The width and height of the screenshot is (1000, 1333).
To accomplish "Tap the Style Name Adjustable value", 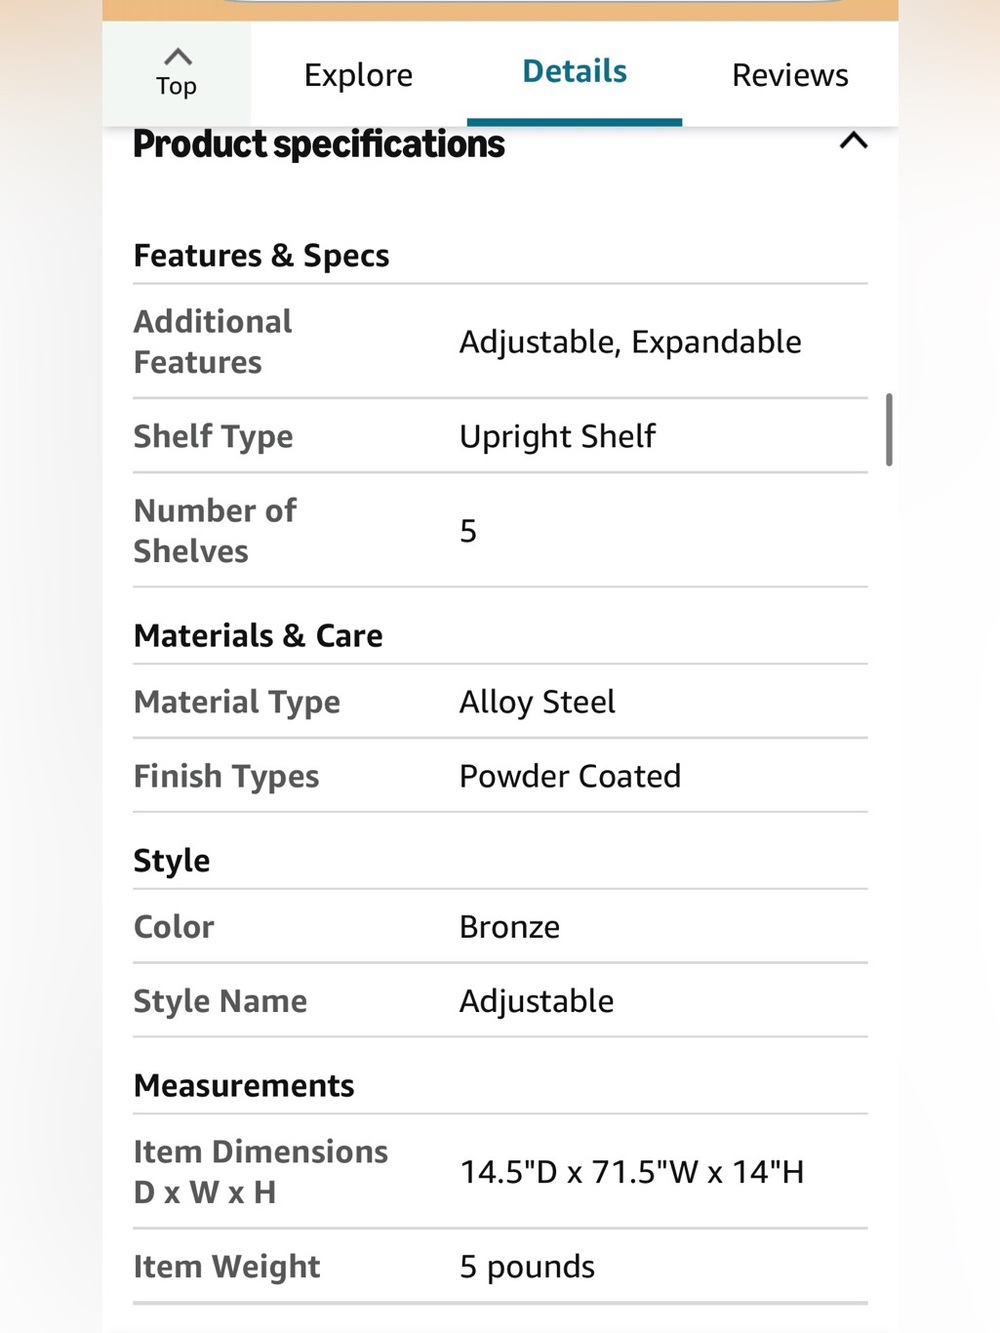I will click(x=536, y=1001).
